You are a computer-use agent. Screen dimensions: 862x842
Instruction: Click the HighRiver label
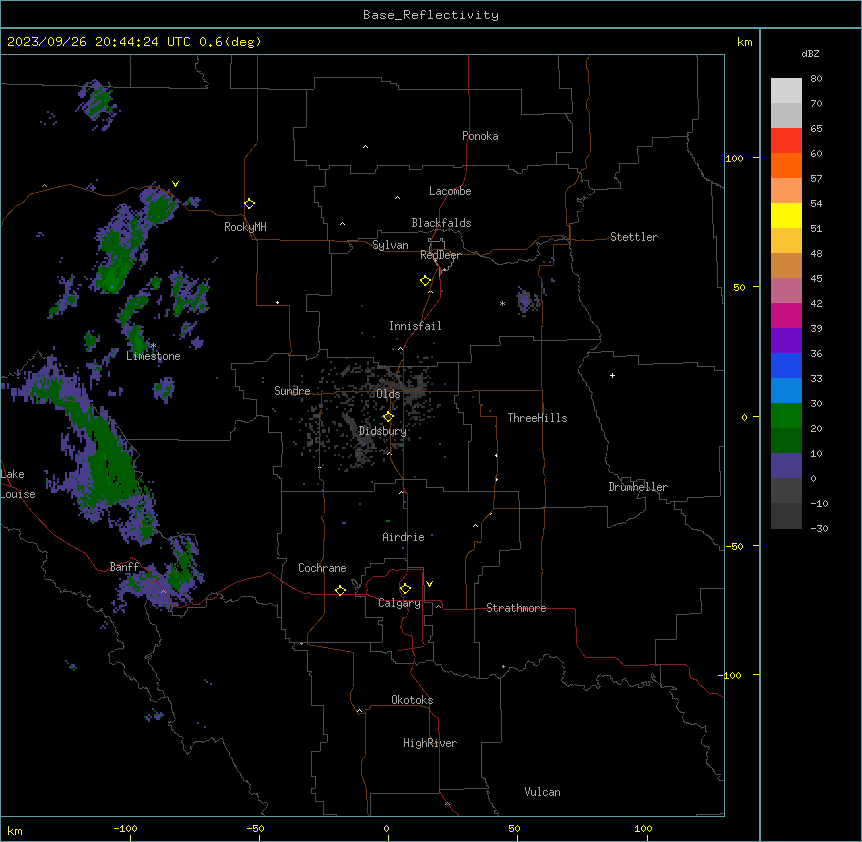click(x=430, y=743)
